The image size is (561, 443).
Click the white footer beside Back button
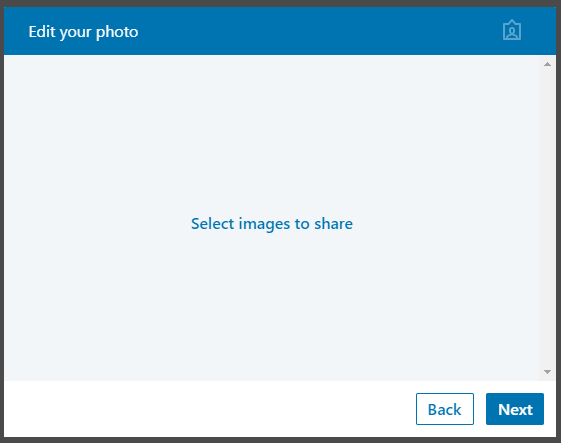tap(210, 409)
